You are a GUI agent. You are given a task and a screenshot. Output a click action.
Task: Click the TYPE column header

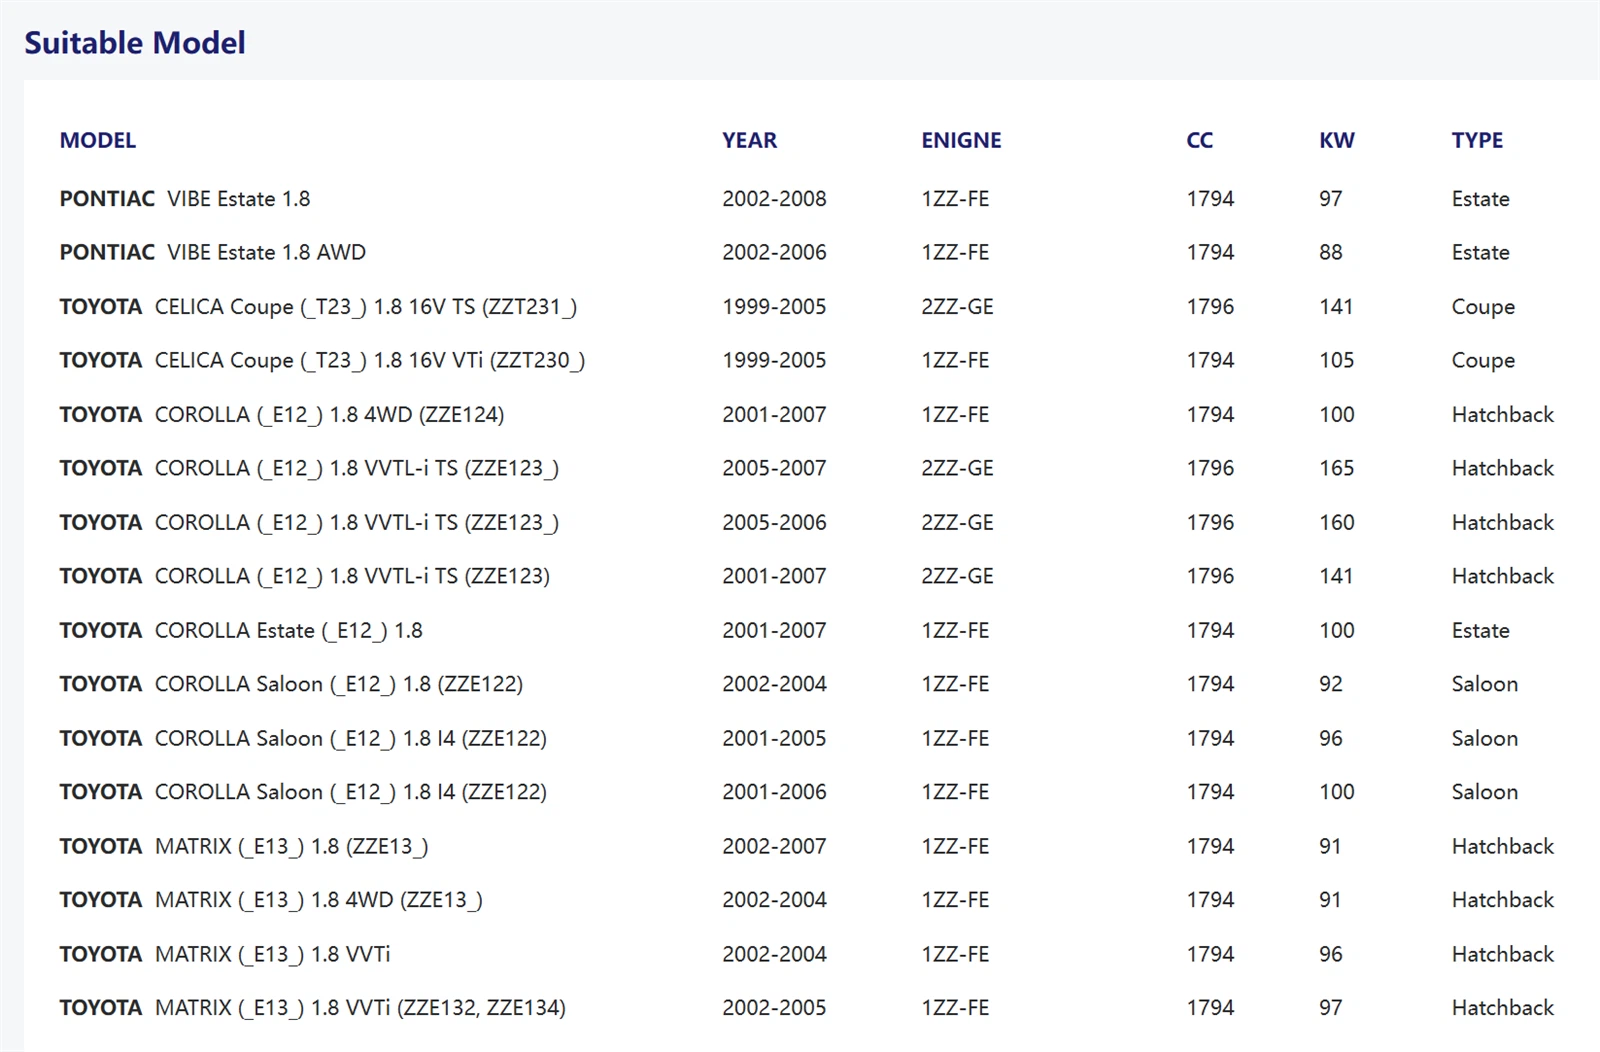(1477, 140)
